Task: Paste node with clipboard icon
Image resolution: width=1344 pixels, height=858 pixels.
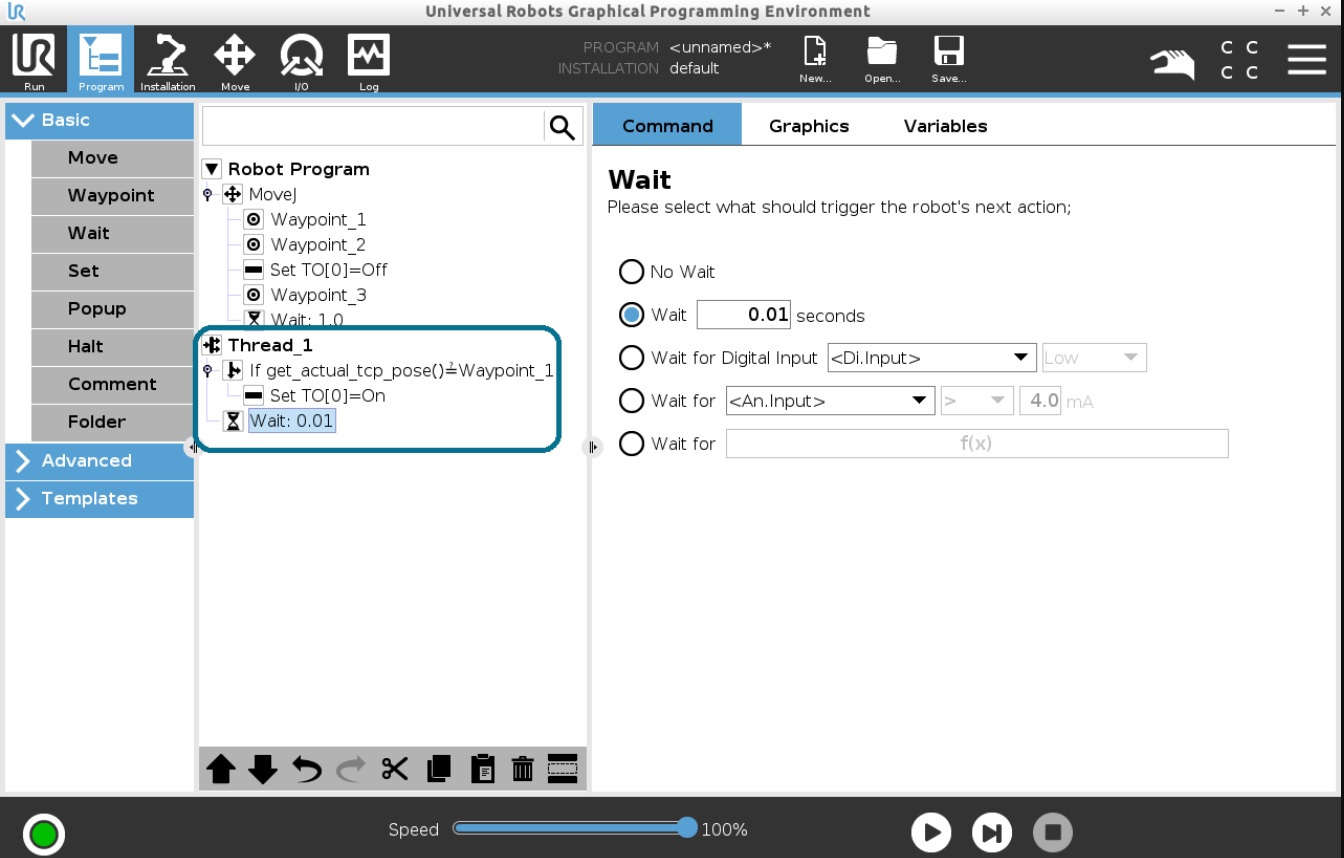Action: click(x=482, y=769)
